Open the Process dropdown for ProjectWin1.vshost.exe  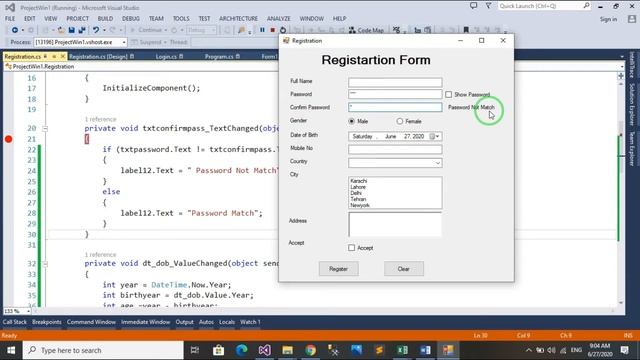point(124,42)
